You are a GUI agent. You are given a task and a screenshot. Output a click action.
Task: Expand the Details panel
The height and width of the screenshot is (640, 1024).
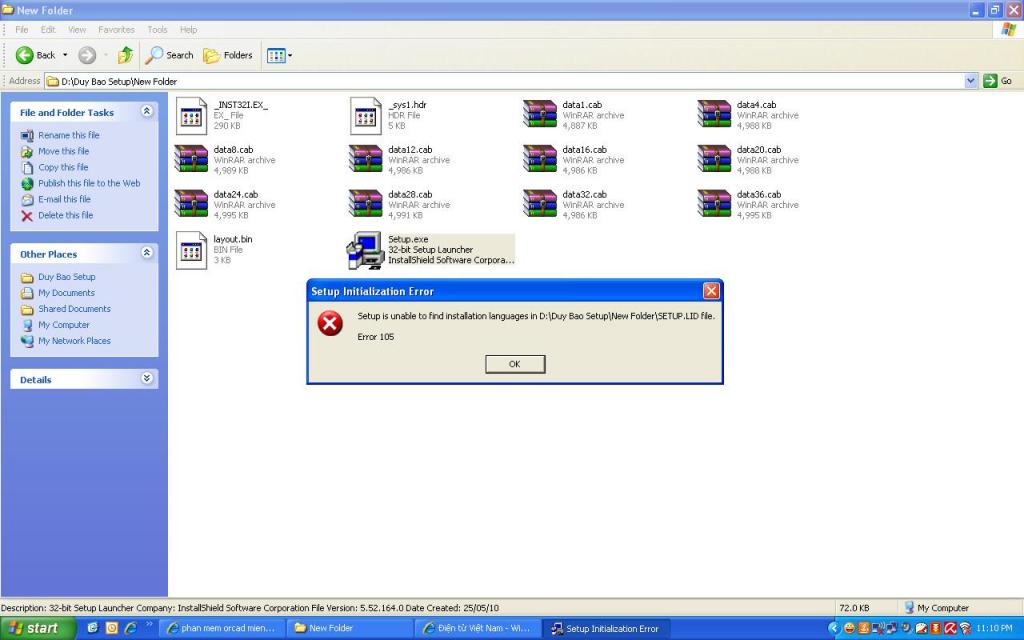click(x=147, y=378)
